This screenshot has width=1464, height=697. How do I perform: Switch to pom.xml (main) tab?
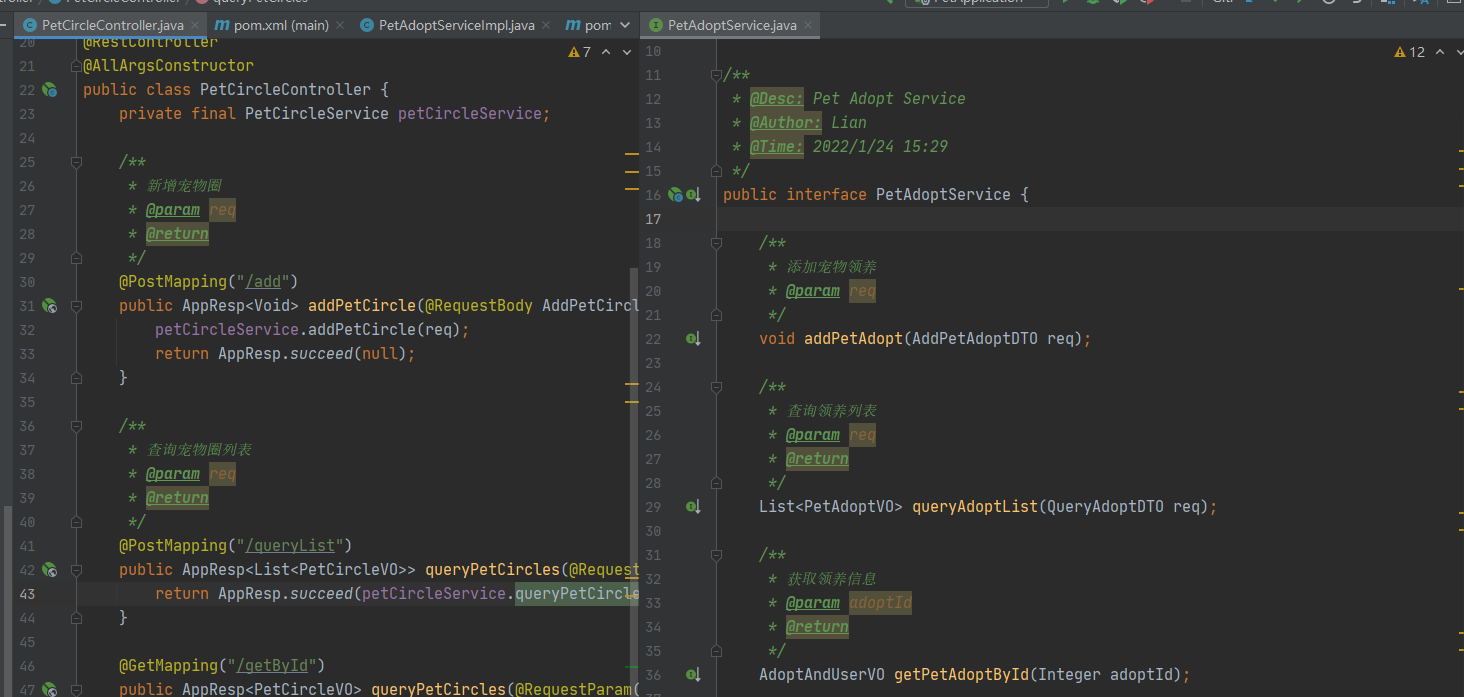(281, 25)
